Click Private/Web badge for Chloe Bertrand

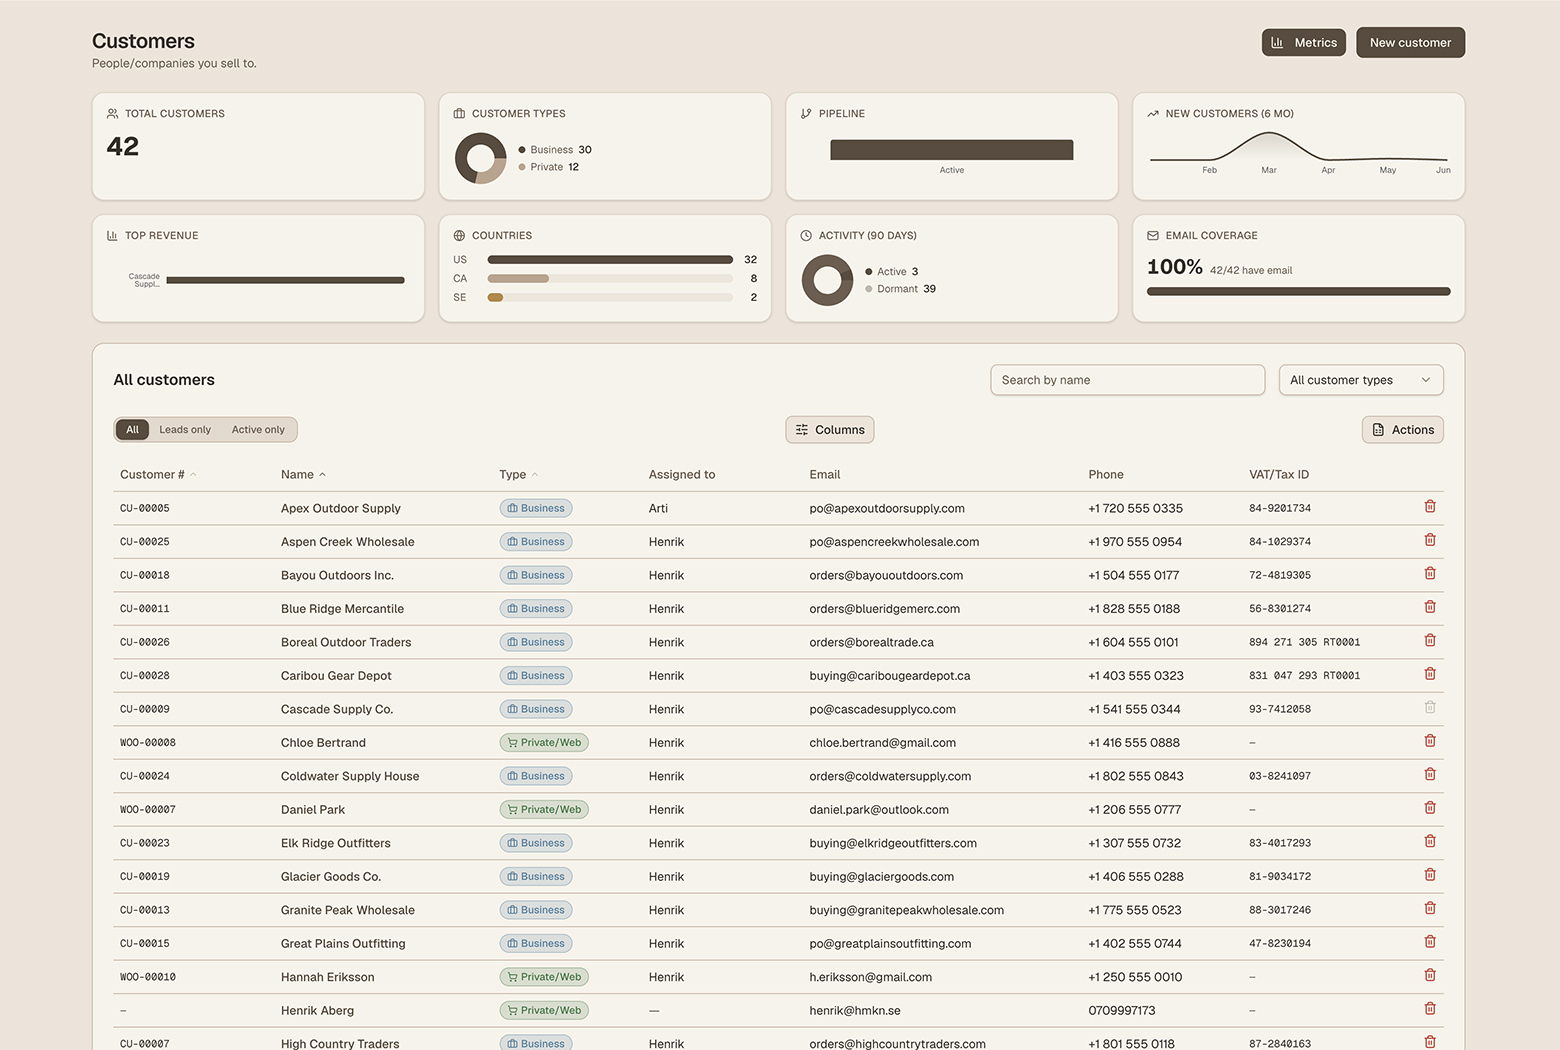pyautogui.click(x=544, y=743)
